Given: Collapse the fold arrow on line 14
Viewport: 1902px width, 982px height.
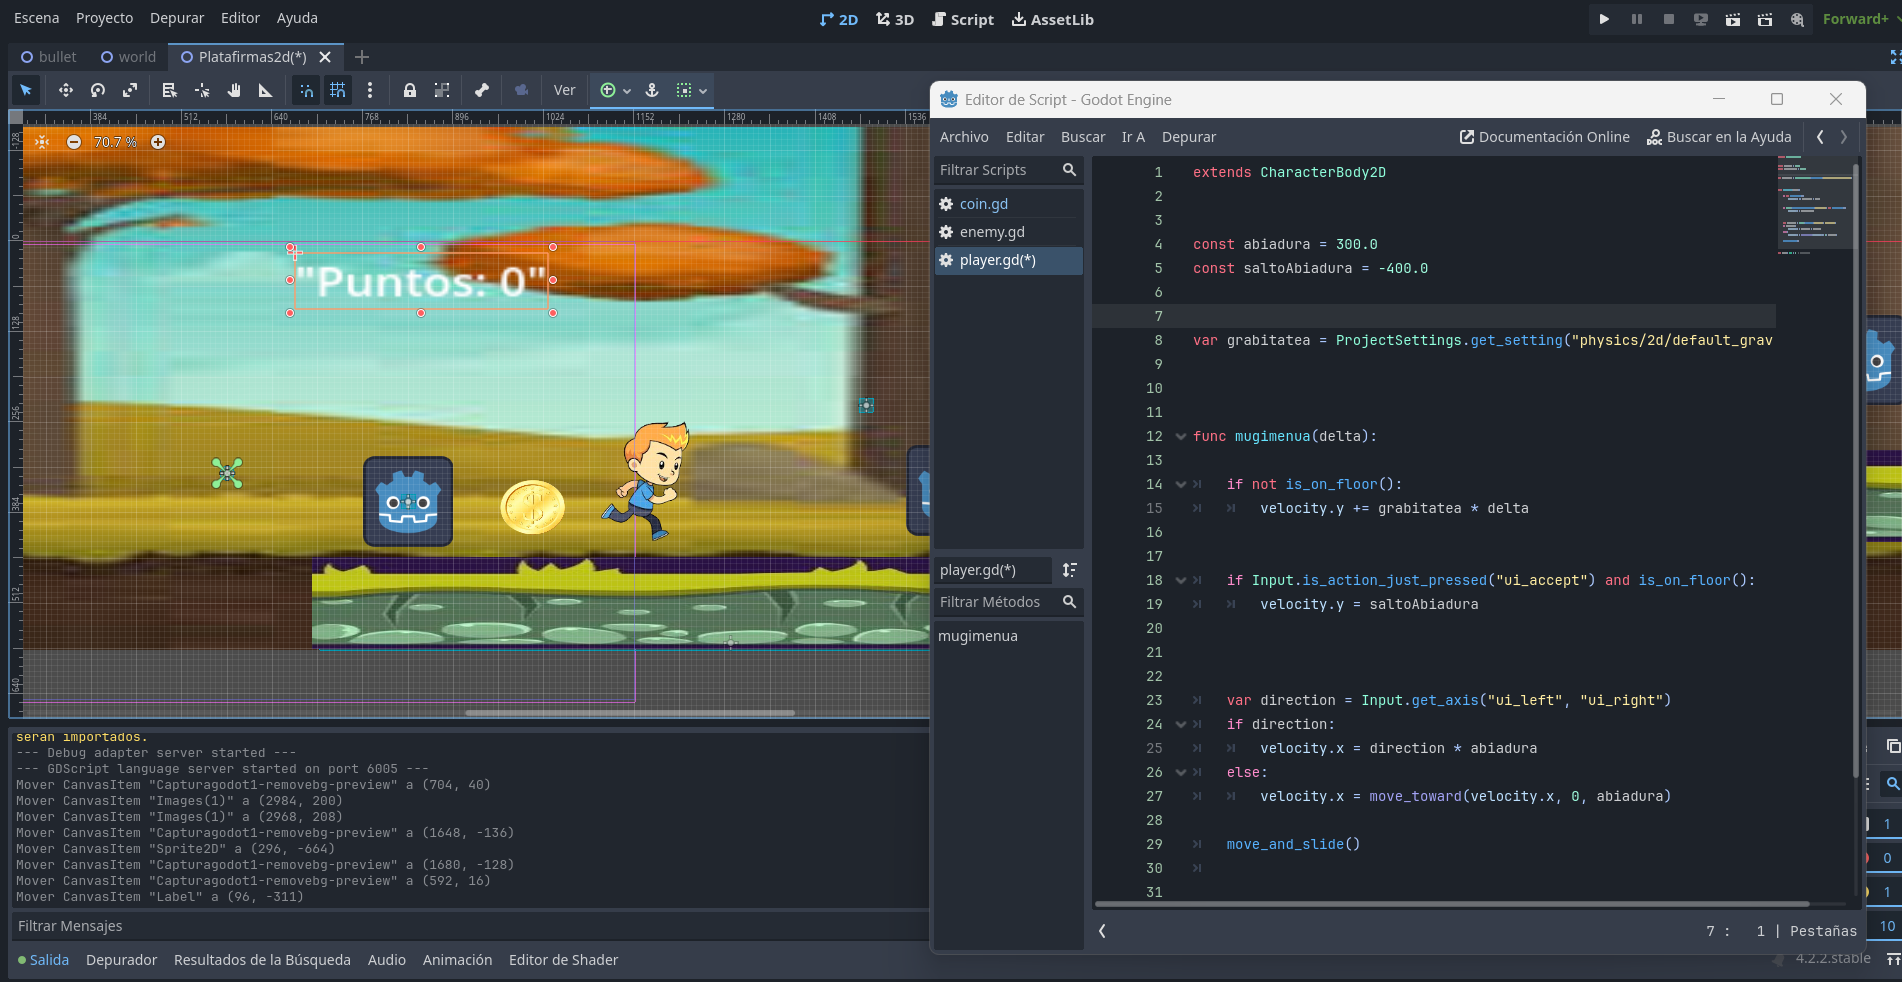Looking at the screenshot, I should tap(1181, 485).
